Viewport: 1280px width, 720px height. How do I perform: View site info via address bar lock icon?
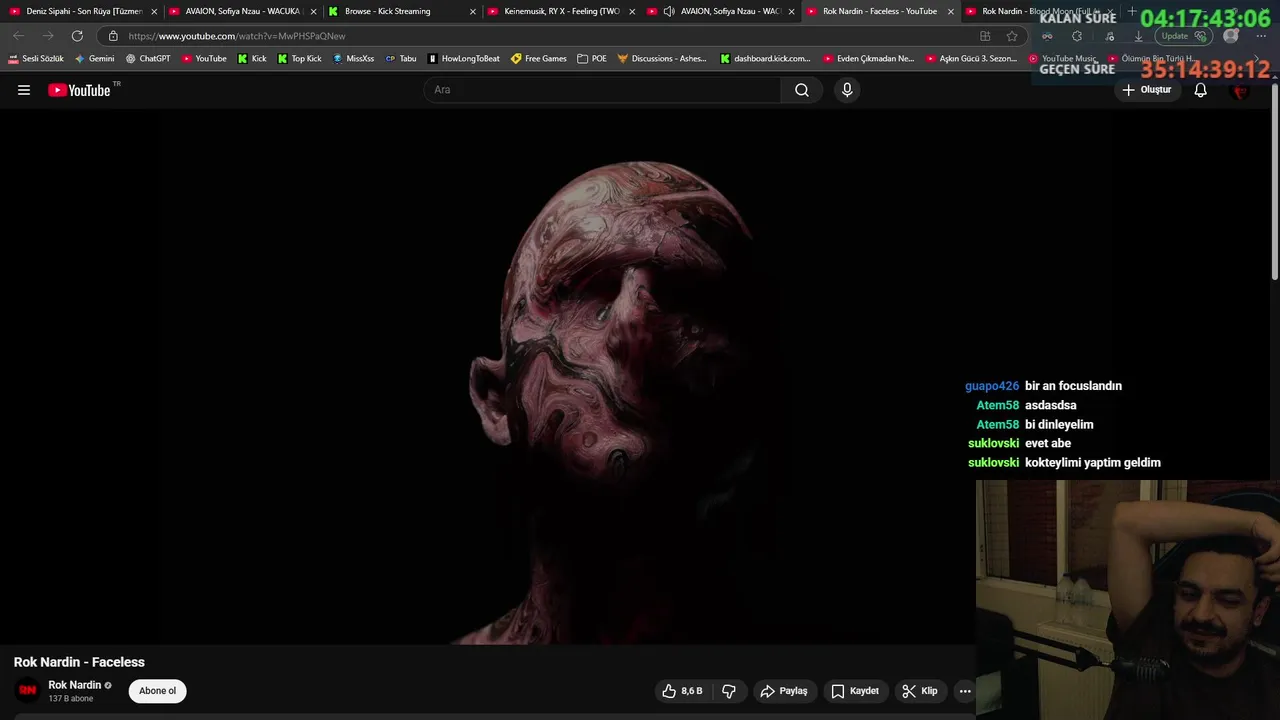113,36
